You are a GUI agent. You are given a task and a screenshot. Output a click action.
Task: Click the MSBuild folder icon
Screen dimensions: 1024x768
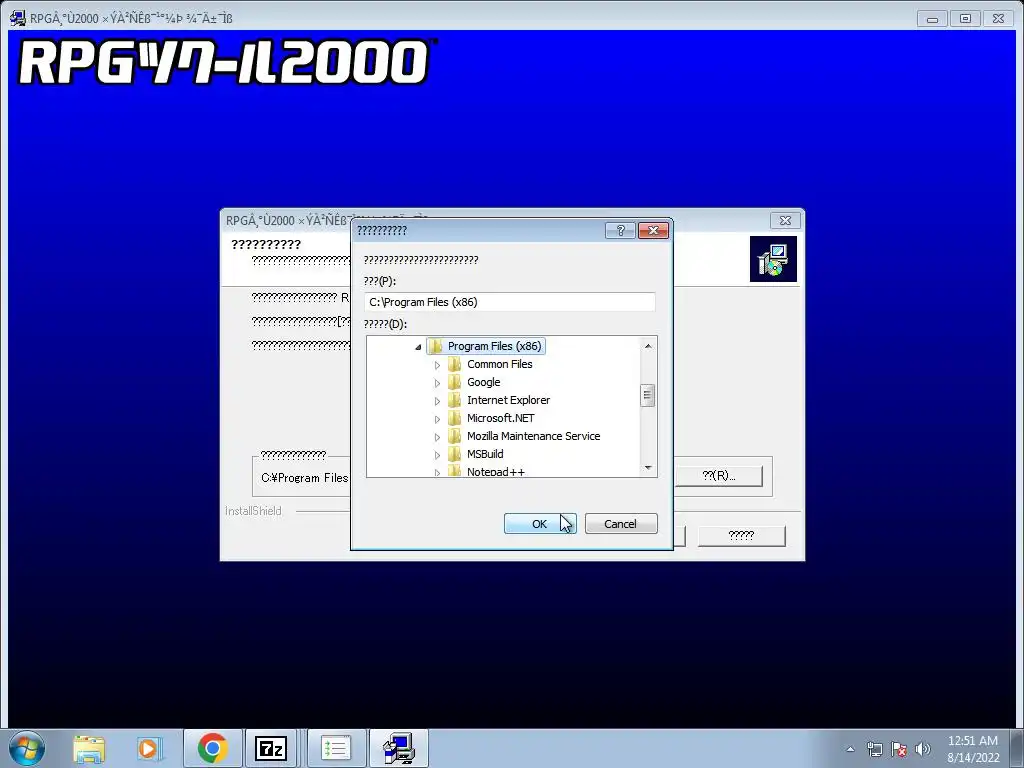pos(455,454)
